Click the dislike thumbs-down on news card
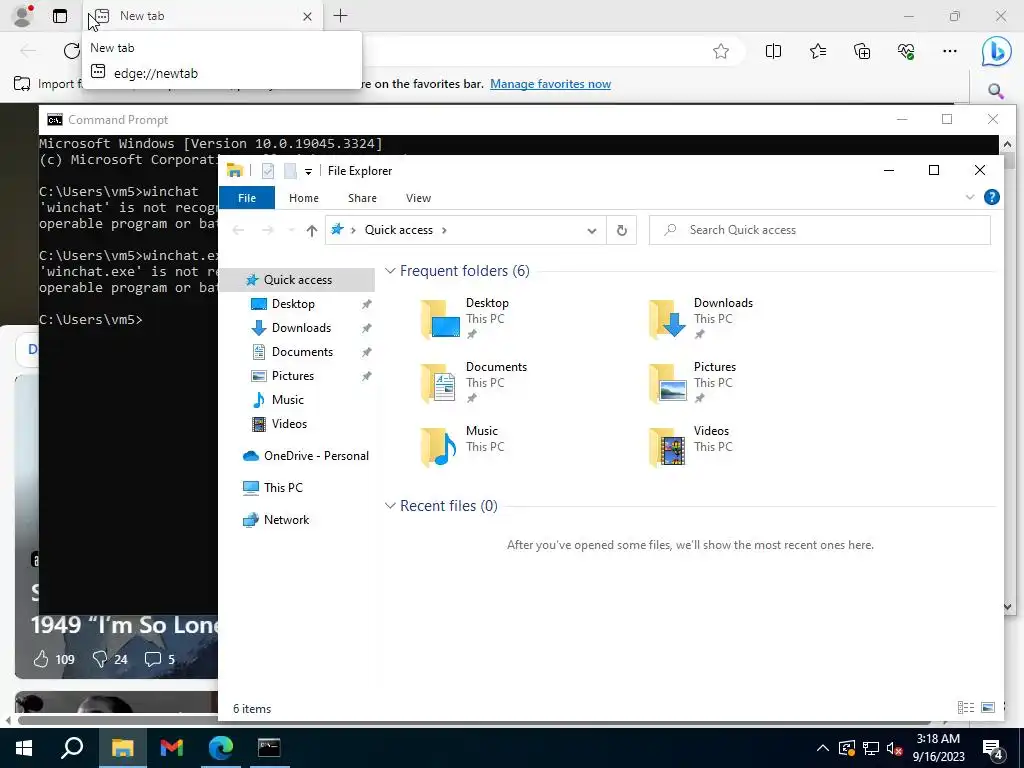The height and width of the screenshot is (768, 1024). (x=100, y=658)
